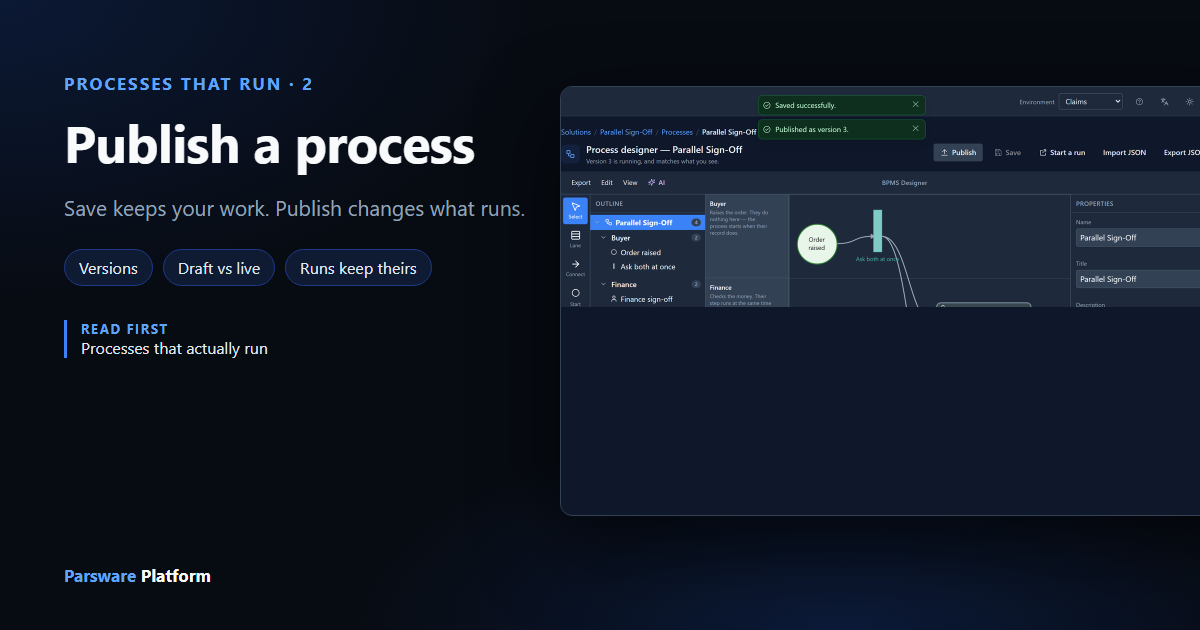Select 'Order raised' in the outline
Image resolution: width=1200 pixels, height=630 pixels.
[641, 253]
